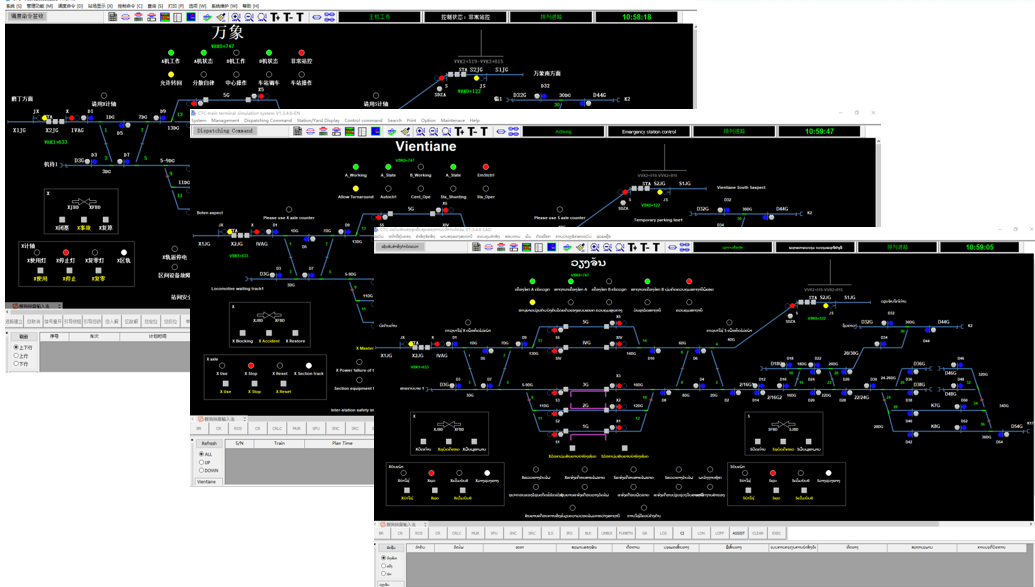1035x587 pixels.
Task: Click the Dispatching Command toolbar button
Action: pos(224,131)
